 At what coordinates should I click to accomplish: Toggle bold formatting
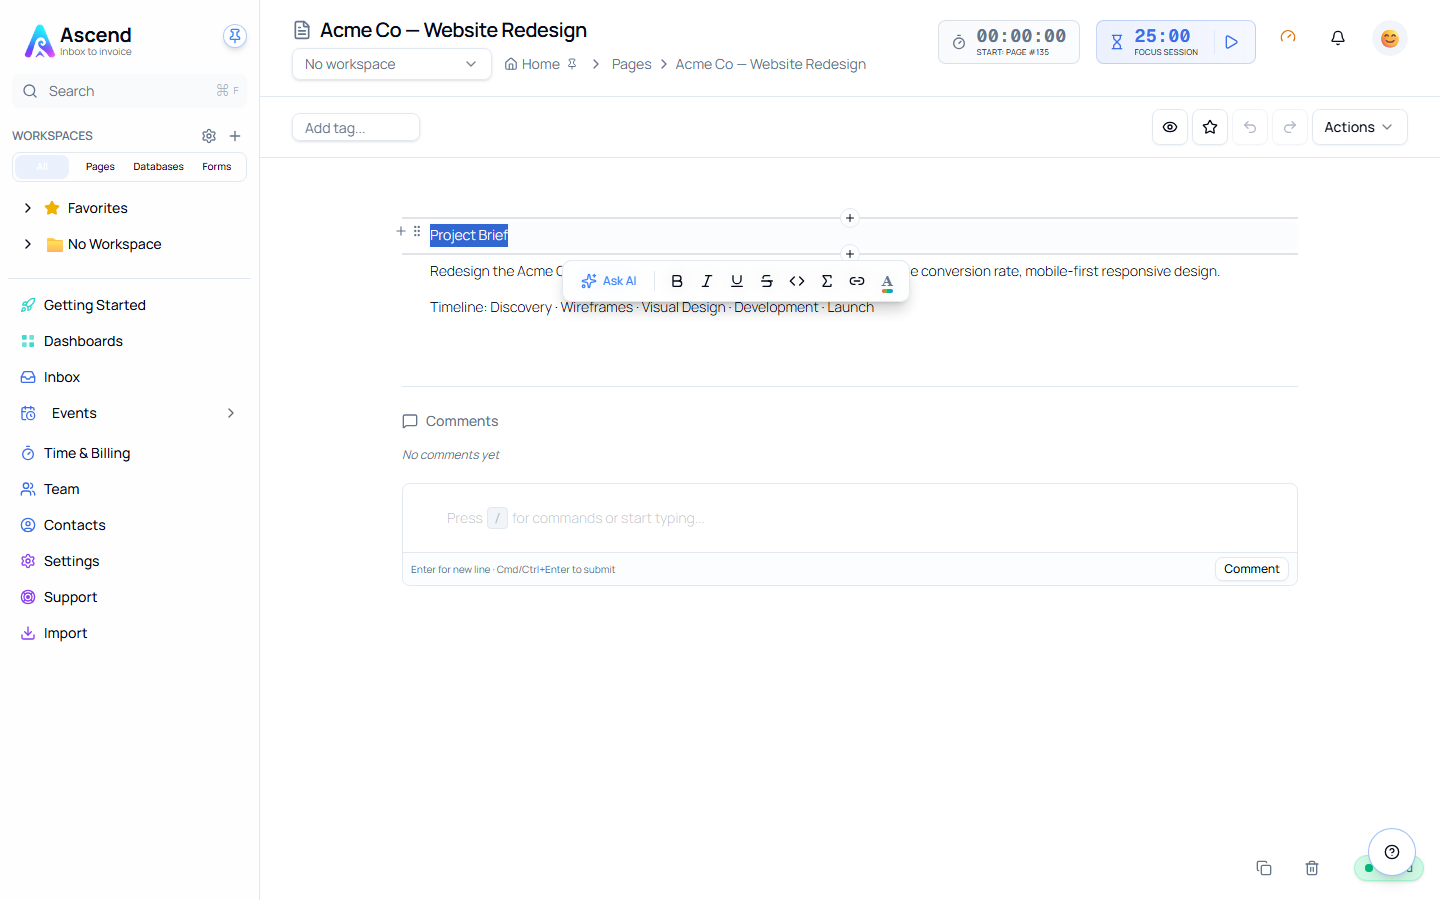[x=677, y=281]
